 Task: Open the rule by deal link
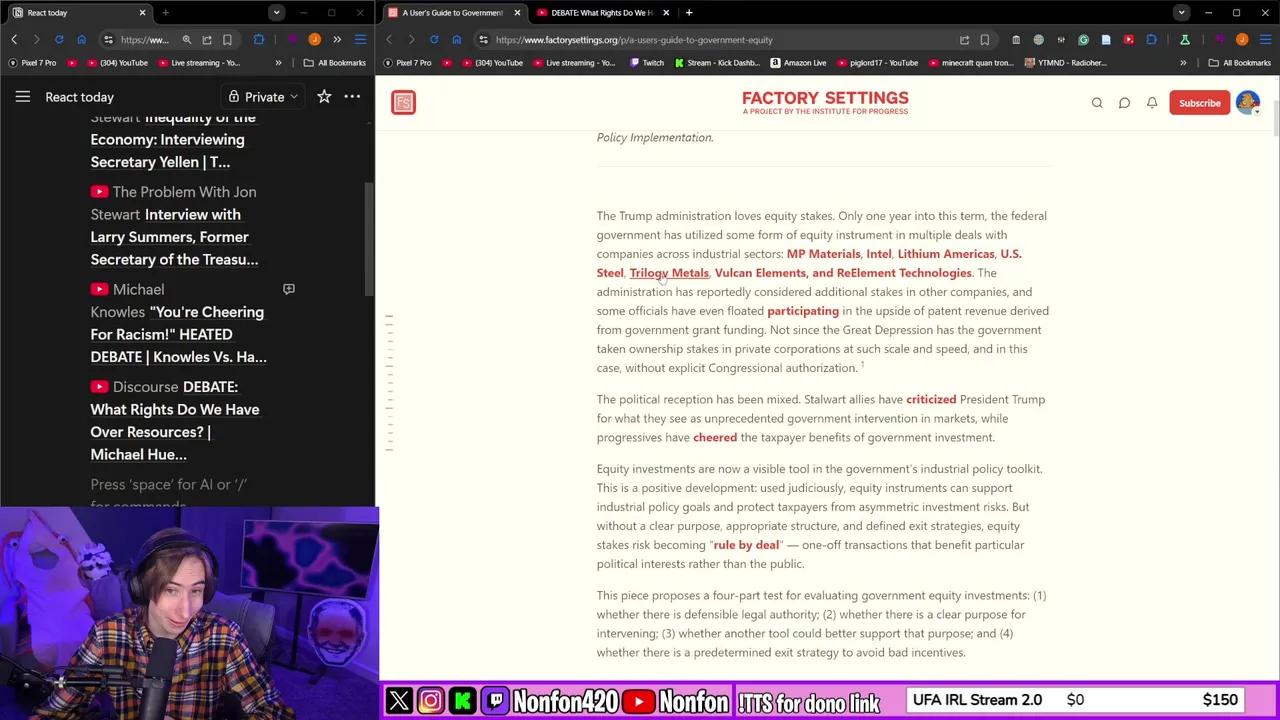[746, 545]
